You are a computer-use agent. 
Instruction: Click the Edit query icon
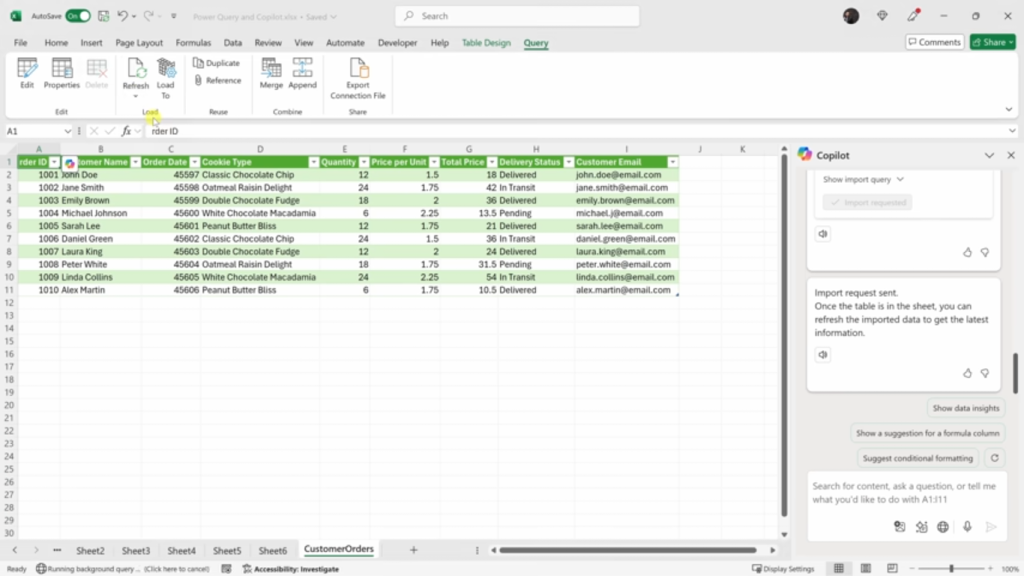27,73
